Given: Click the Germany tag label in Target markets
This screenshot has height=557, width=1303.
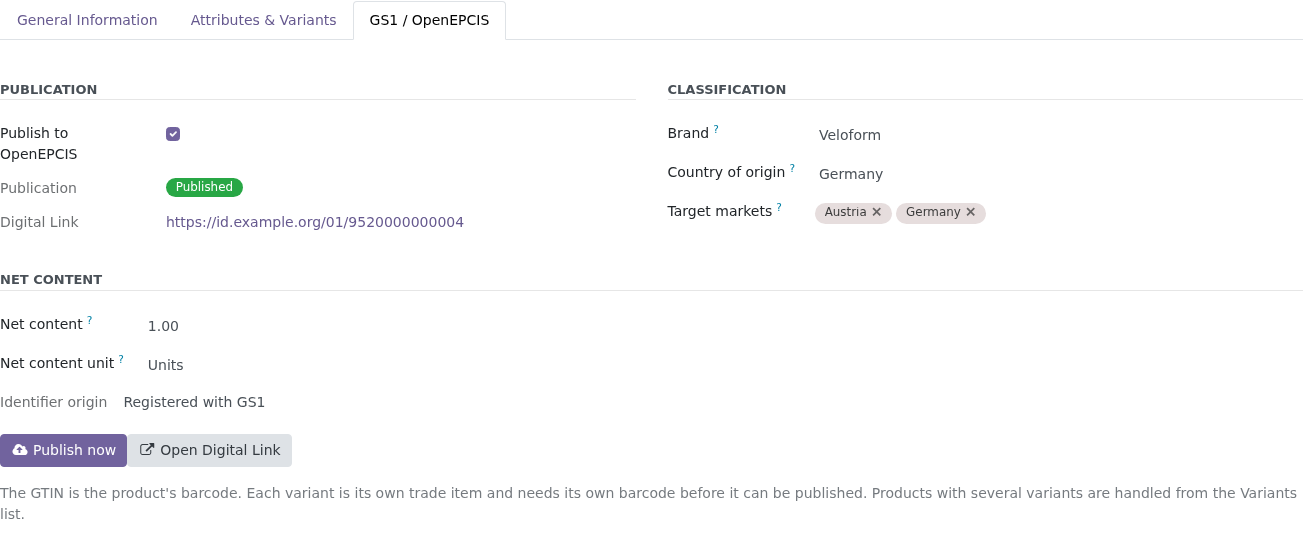Looking at the screenshot, I should coord(933,212).
